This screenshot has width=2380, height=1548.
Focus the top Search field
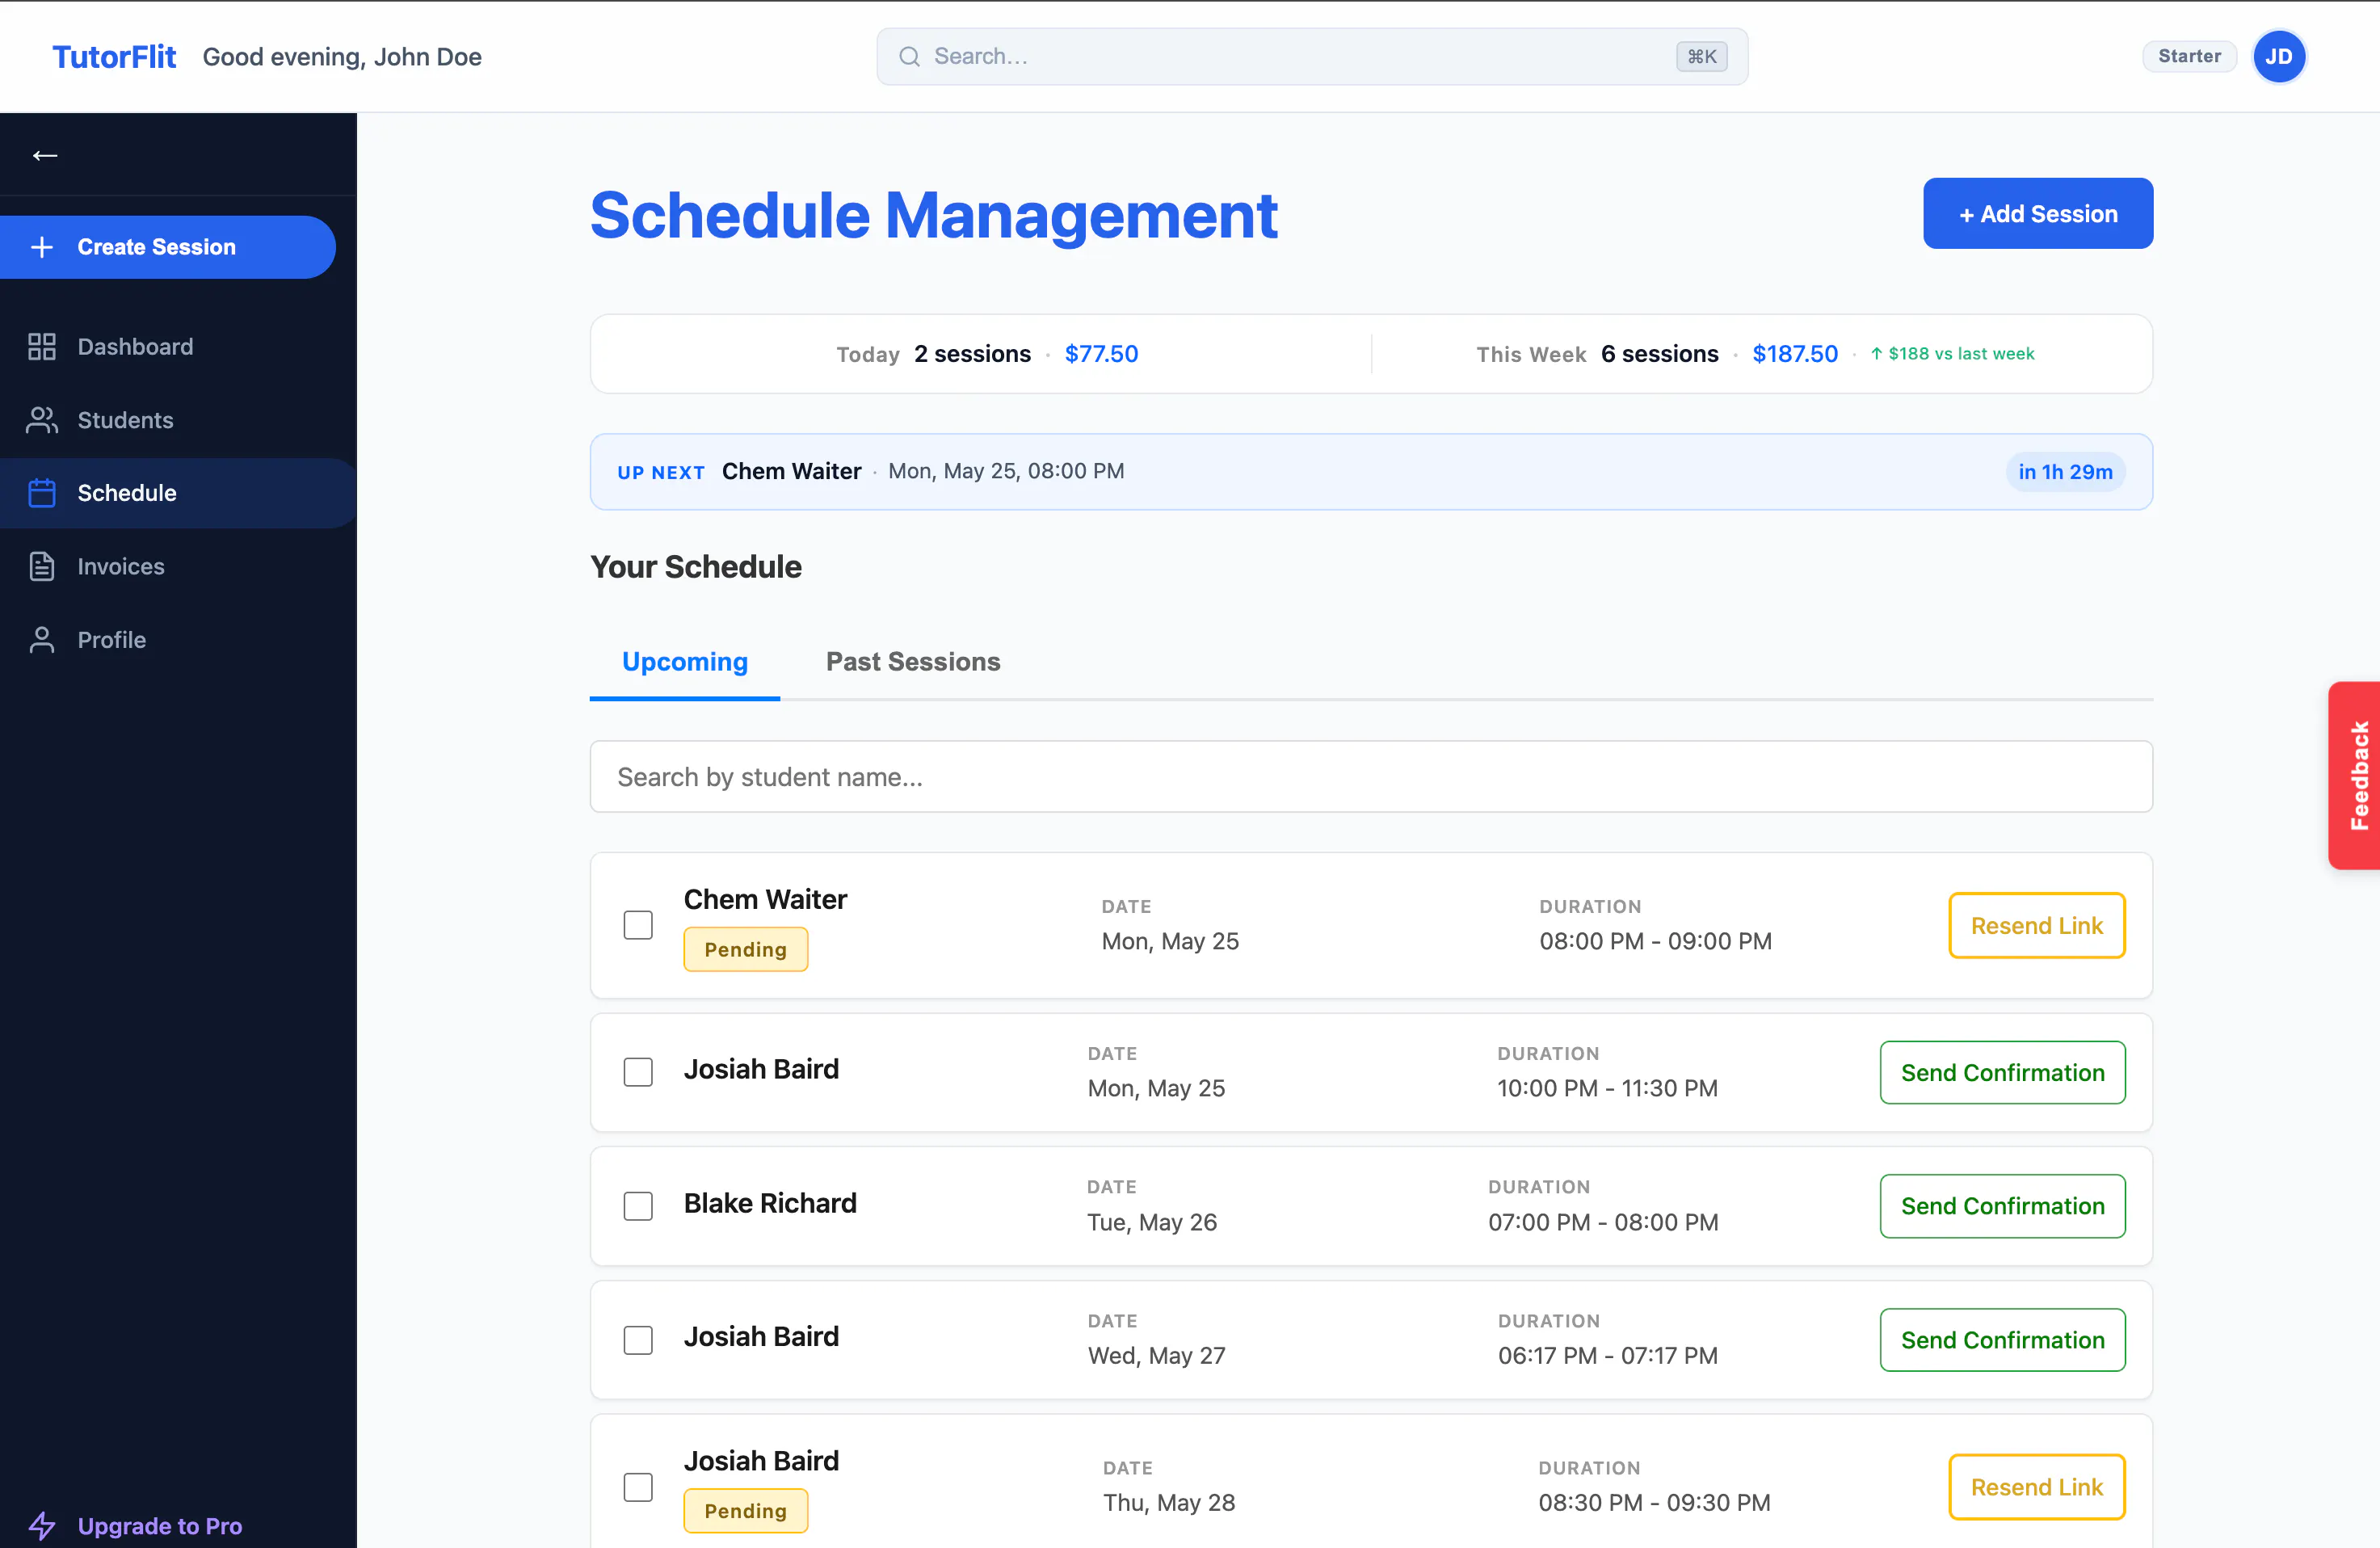(1312, 56)
